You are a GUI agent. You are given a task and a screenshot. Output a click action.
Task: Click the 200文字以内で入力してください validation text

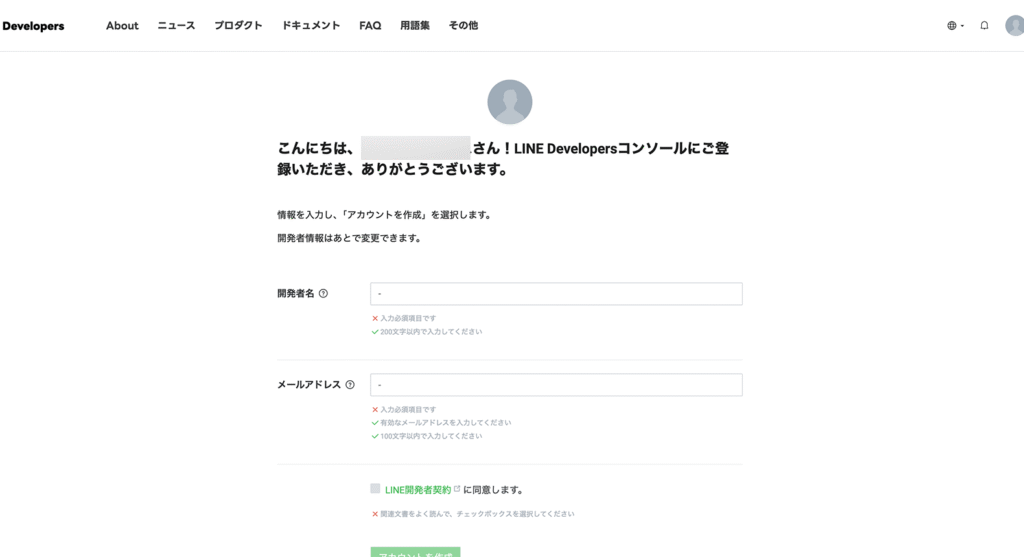(431, 332)
